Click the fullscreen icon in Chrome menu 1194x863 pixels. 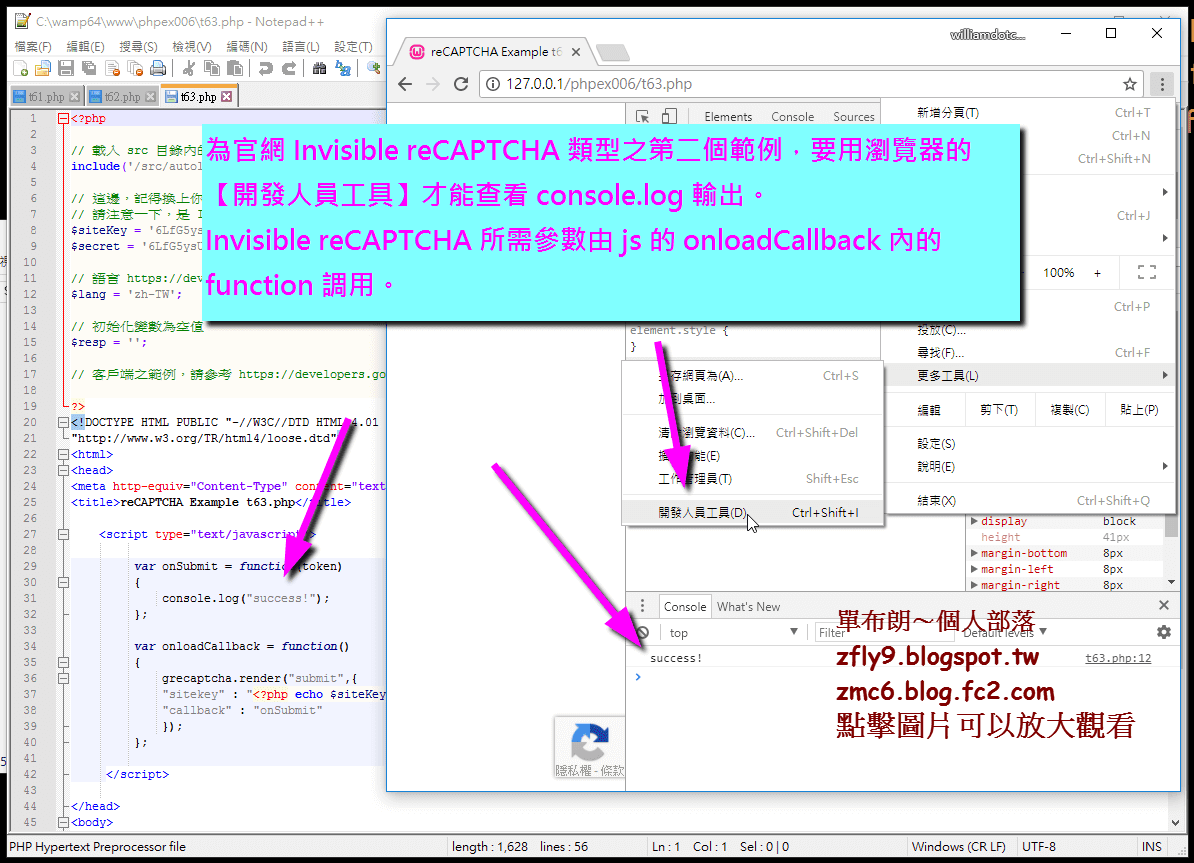[1147, 273]
